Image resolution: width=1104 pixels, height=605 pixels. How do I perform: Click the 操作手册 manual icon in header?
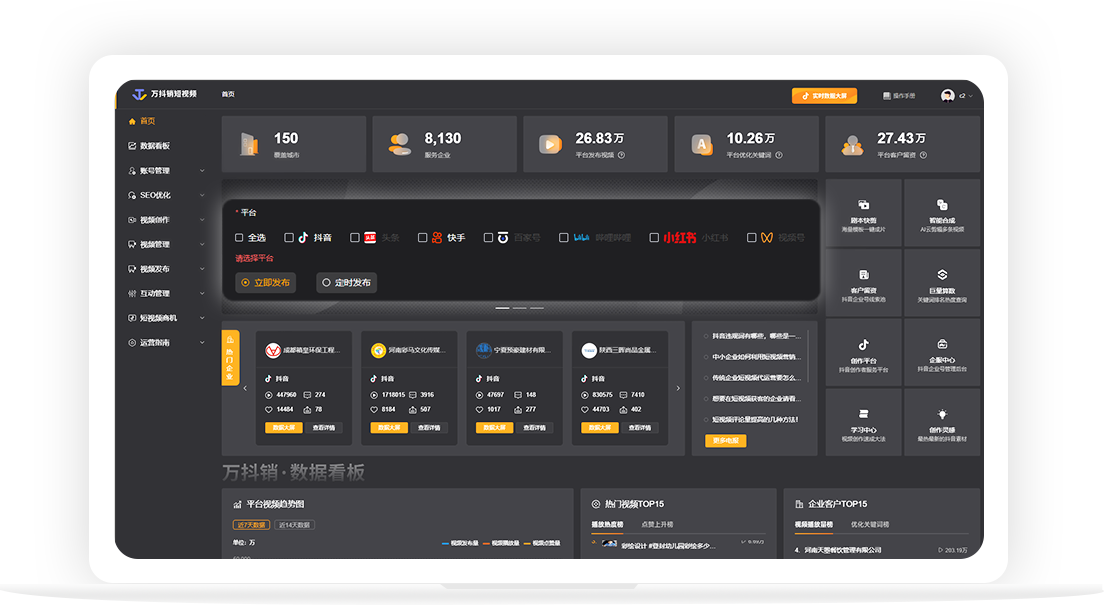pyautogui.click(x=886, y=96)
